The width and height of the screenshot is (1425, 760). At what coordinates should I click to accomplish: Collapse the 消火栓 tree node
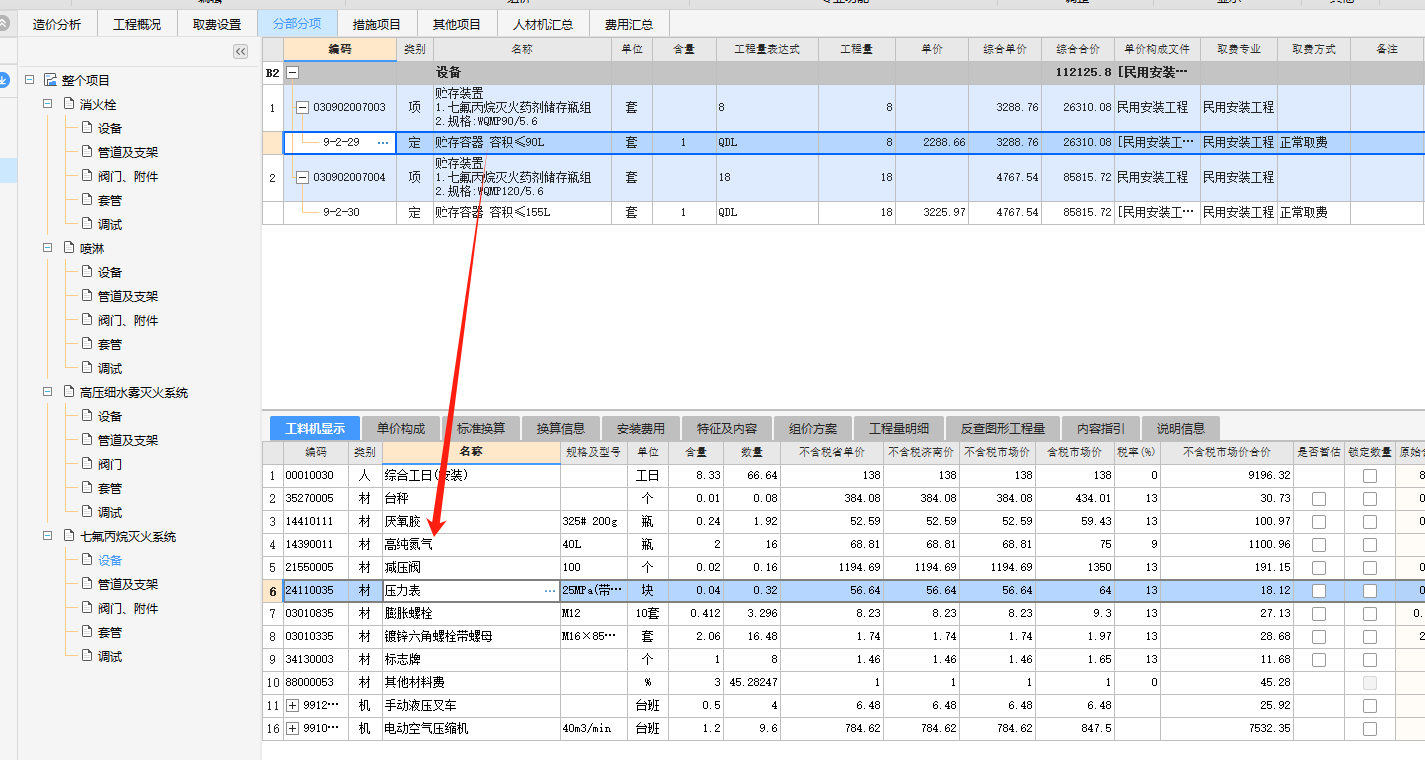click(49, 104)
